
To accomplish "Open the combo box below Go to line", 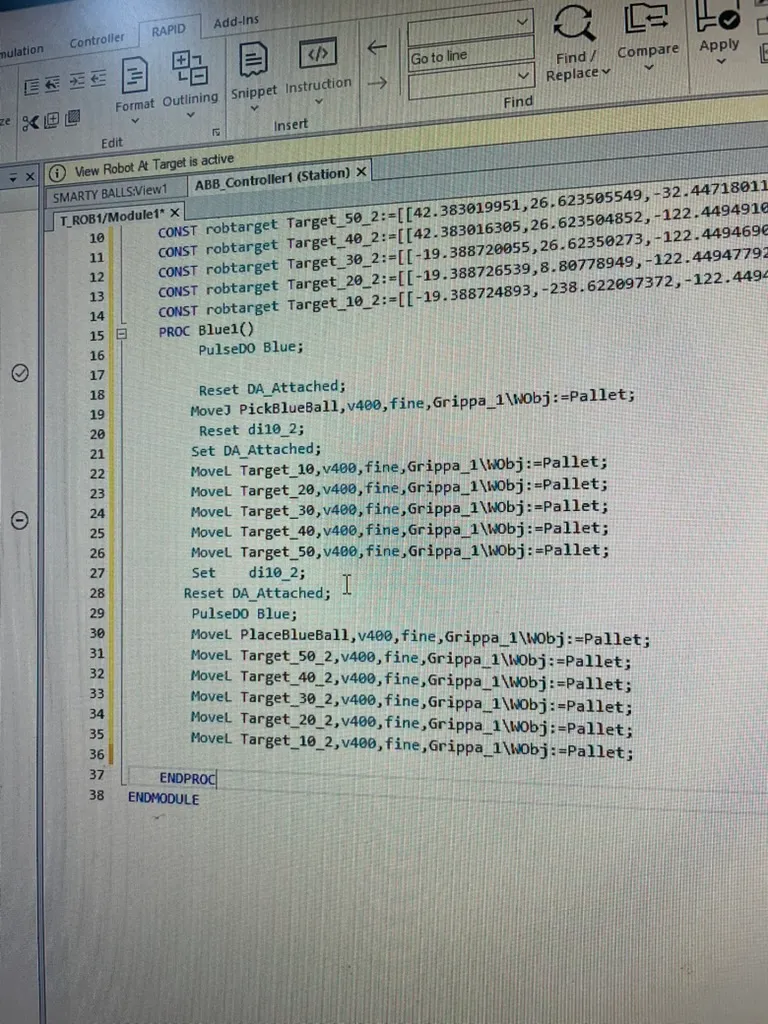I will pos(471,81).
